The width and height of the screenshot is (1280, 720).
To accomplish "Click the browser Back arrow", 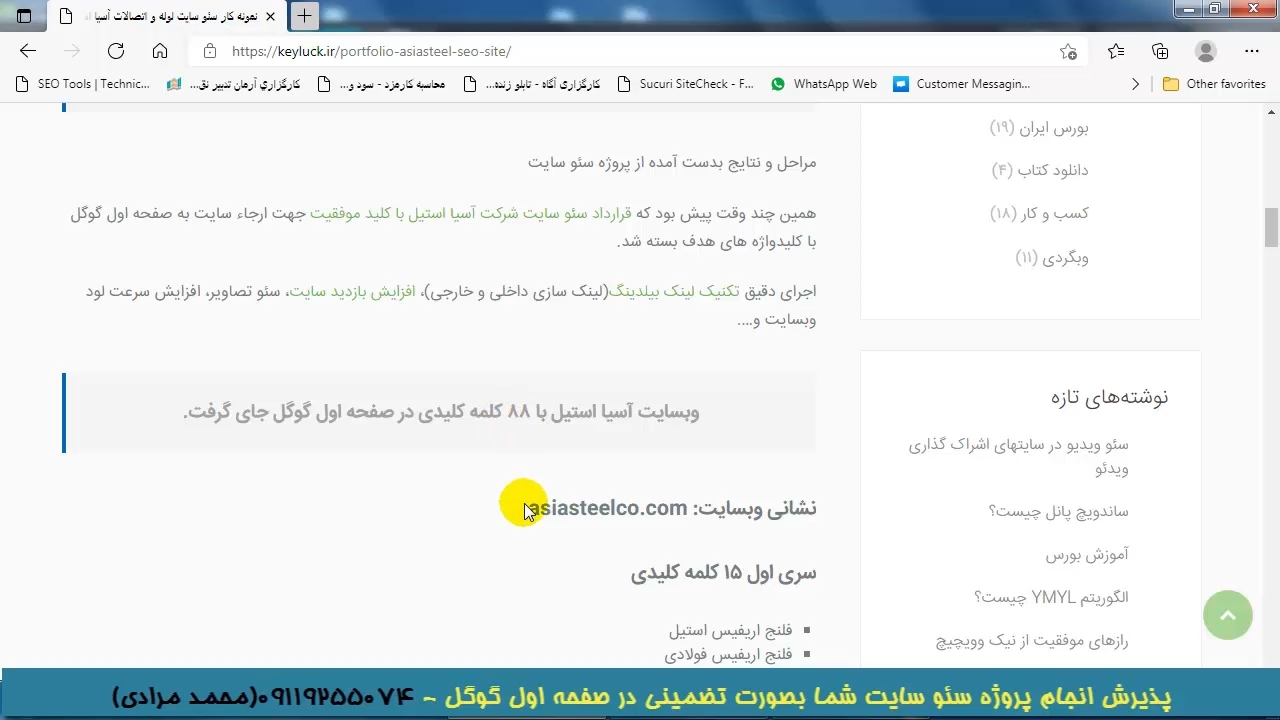I will coord(28,51).
